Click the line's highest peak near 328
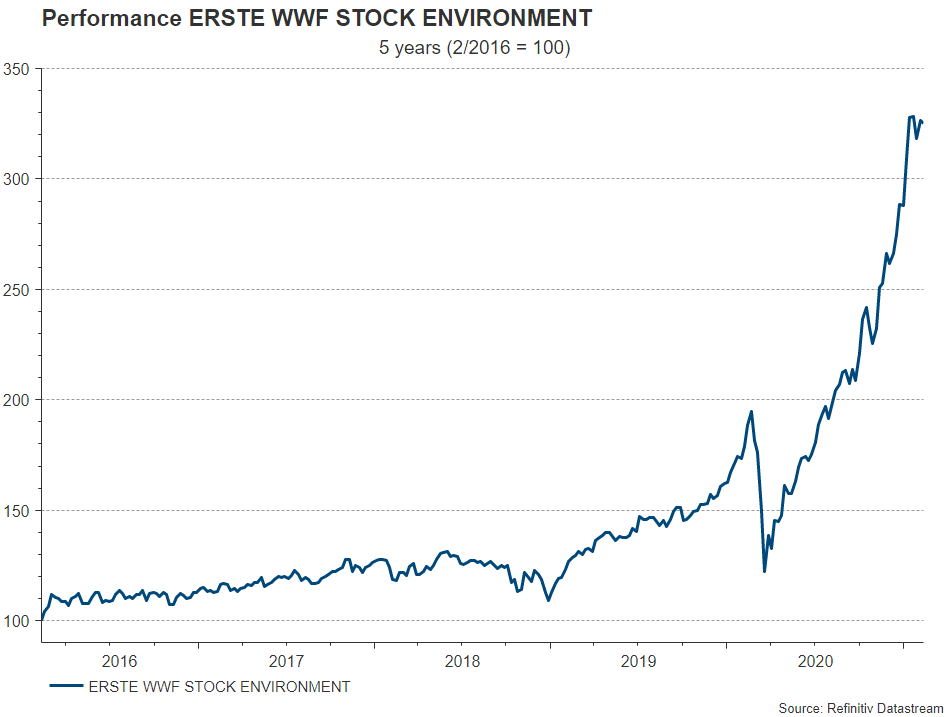Screen dimensions: 952x717 pyautogui.click(x=911, y=117)
